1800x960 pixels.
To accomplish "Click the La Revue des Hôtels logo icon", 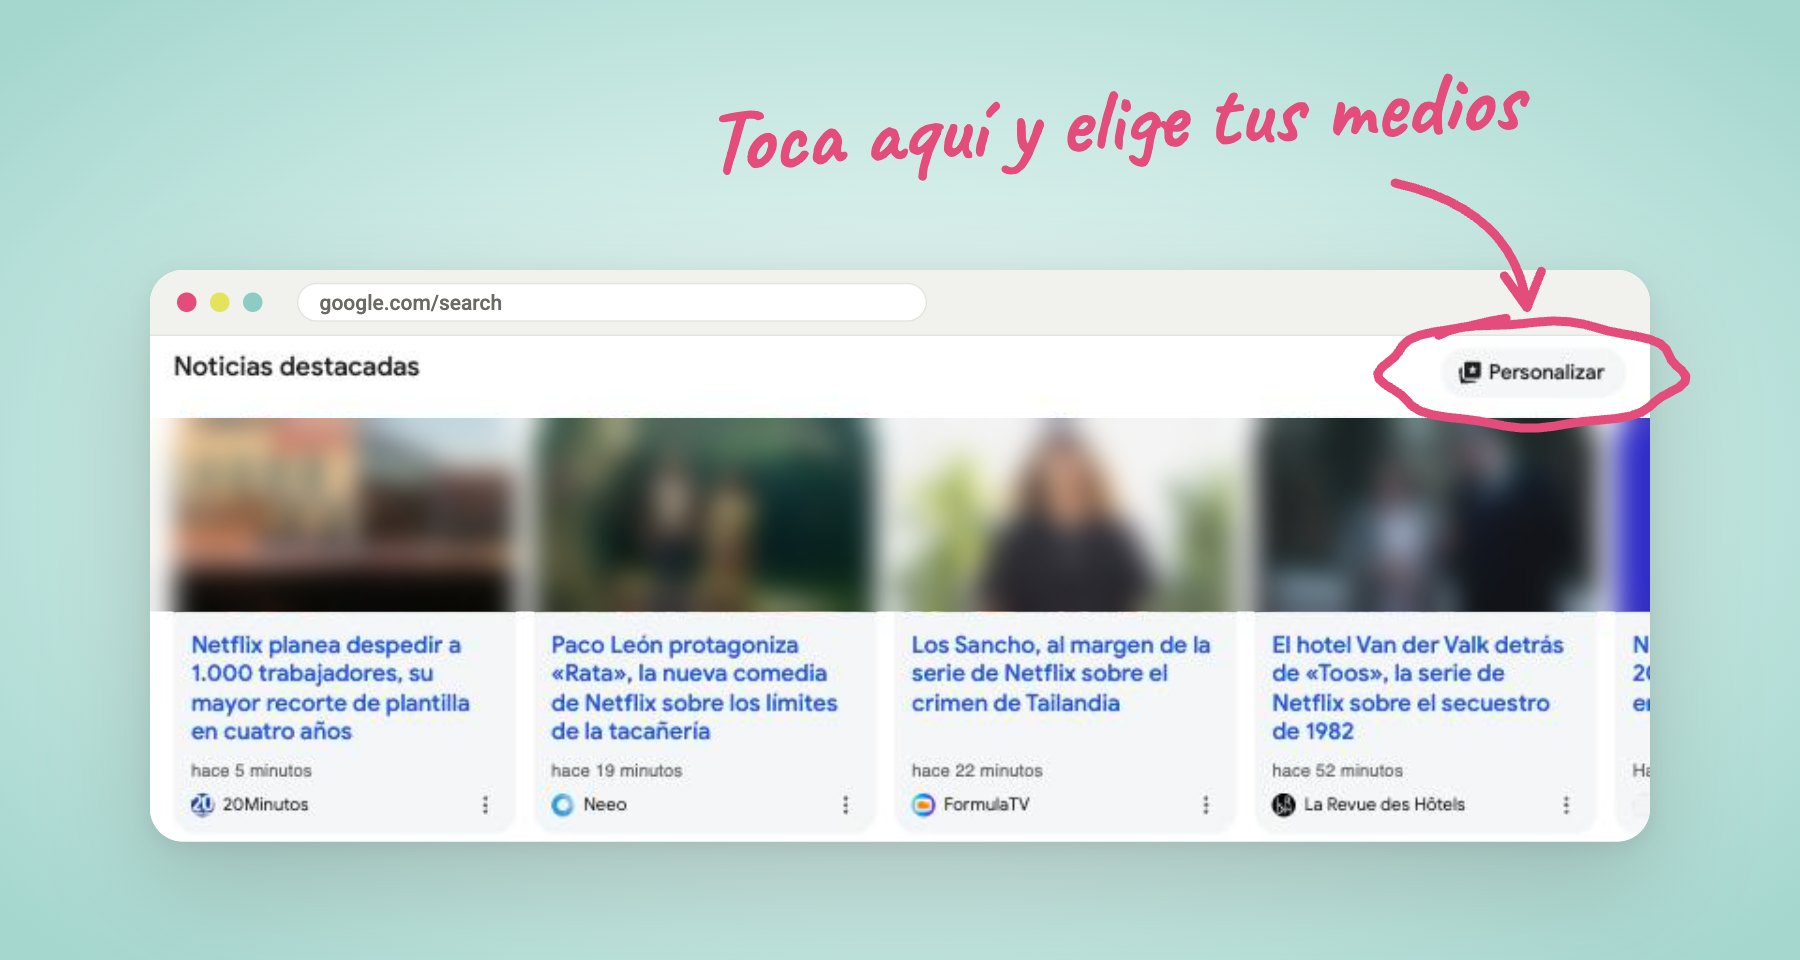I will 1283,804.
